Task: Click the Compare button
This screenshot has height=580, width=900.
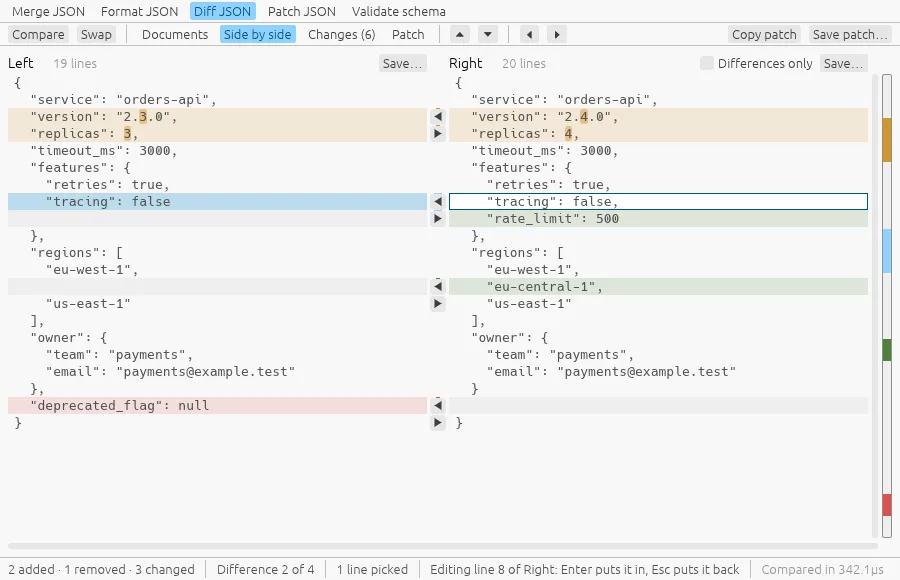Action: click(38, 34)
